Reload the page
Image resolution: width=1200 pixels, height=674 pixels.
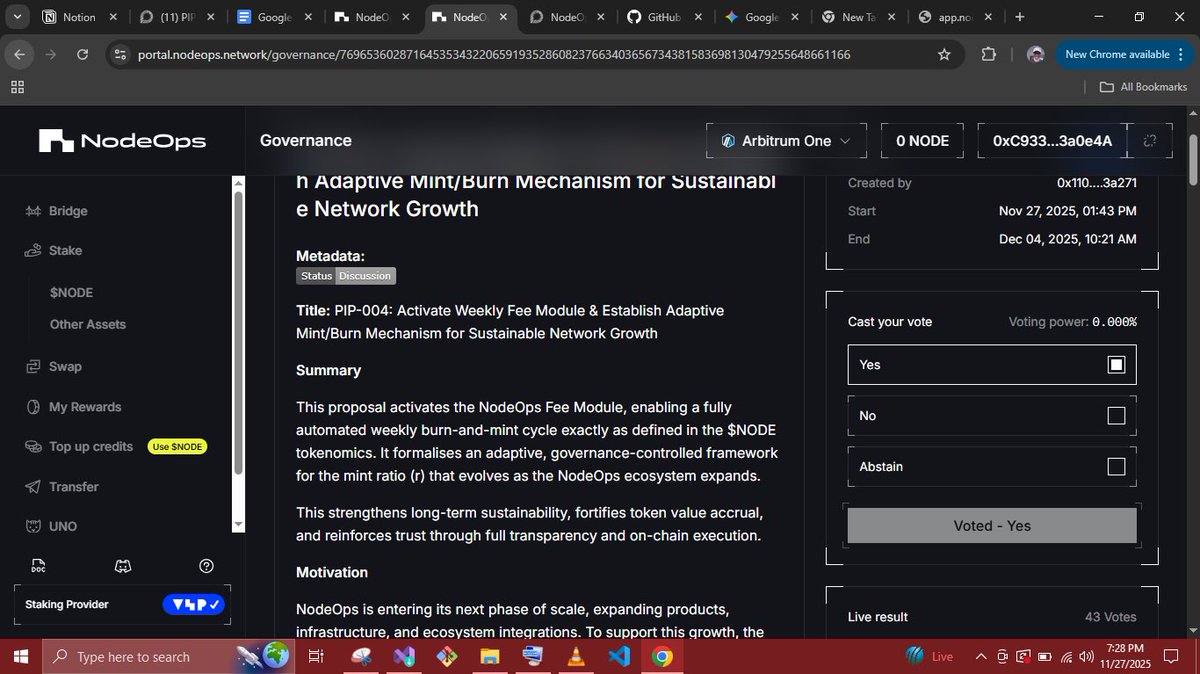82,54
